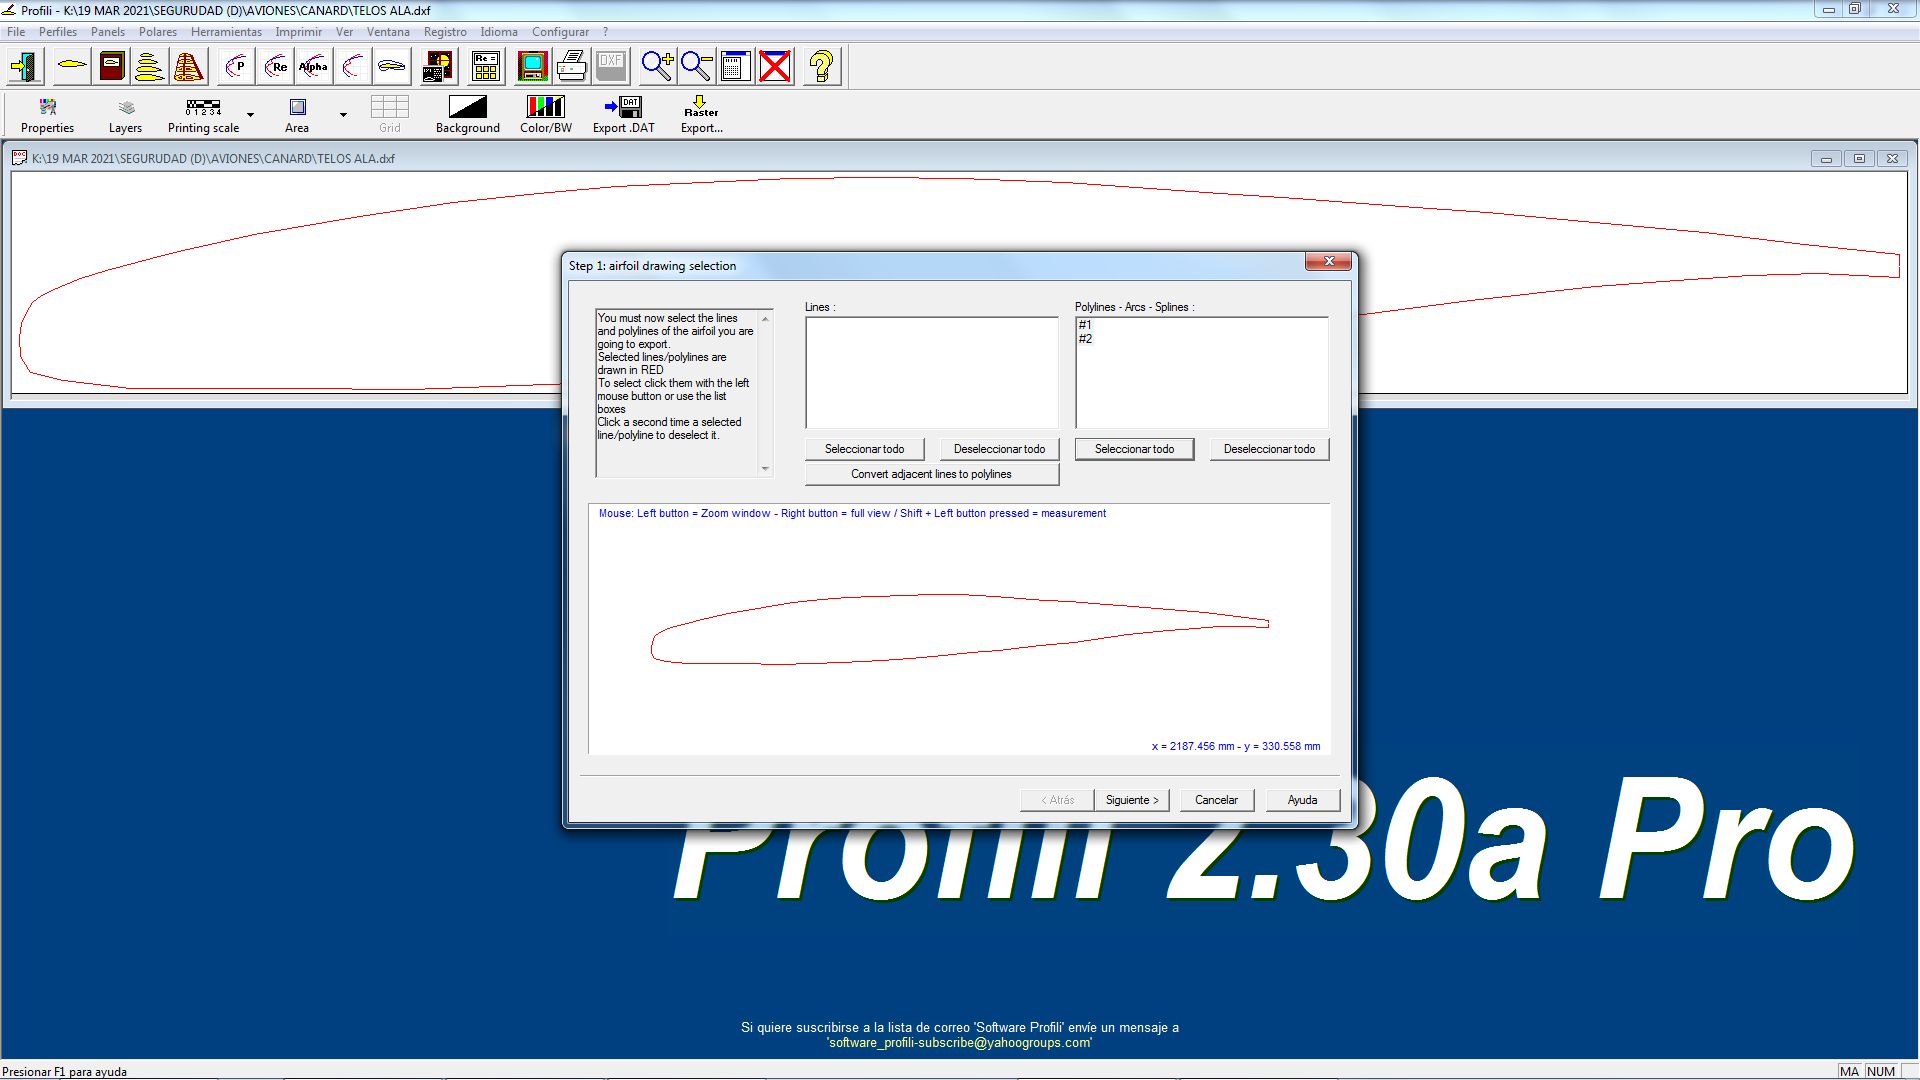Viewport: 1920px width, 1080px height.
Task: Click the Siguiente > button
Action: pos(1131,800)
